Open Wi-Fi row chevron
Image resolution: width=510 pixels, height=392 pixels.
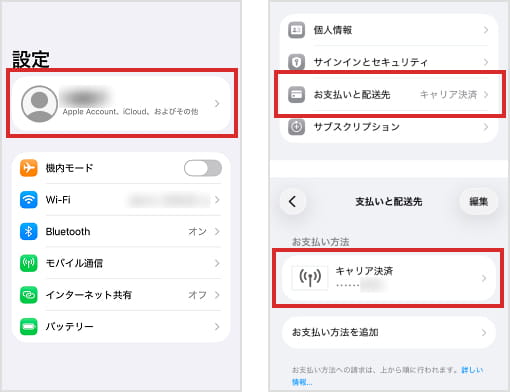pos(217,200)
